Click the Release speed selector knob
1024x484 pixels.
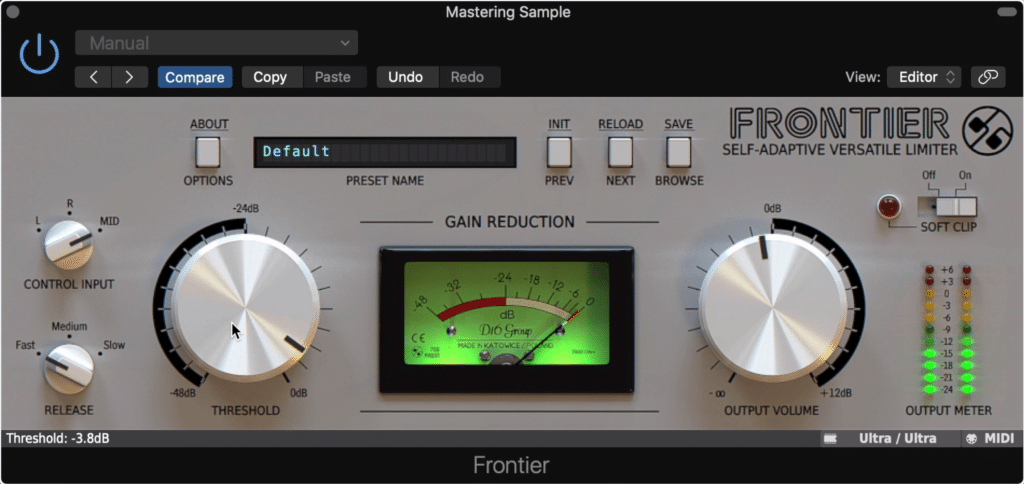click(69, 368)
